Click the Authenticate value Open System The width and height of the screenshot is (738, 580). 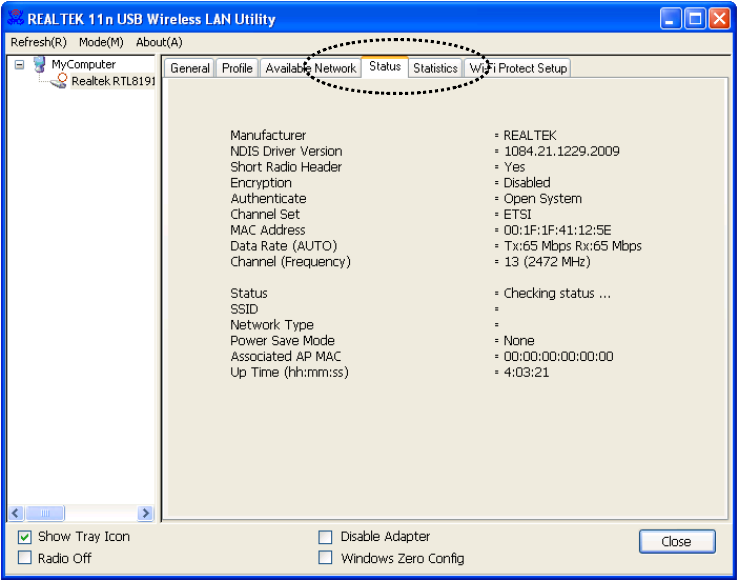point(543,199)
